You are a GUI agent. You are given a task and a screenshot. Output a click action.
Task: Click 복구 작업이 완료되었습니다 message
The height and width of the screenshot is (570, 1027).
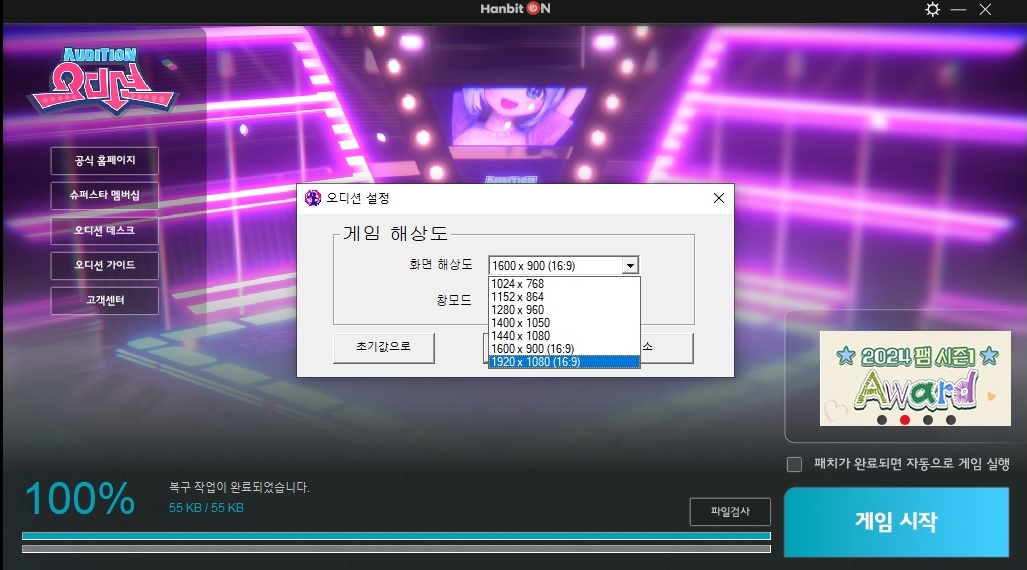(x=239, y=487)
